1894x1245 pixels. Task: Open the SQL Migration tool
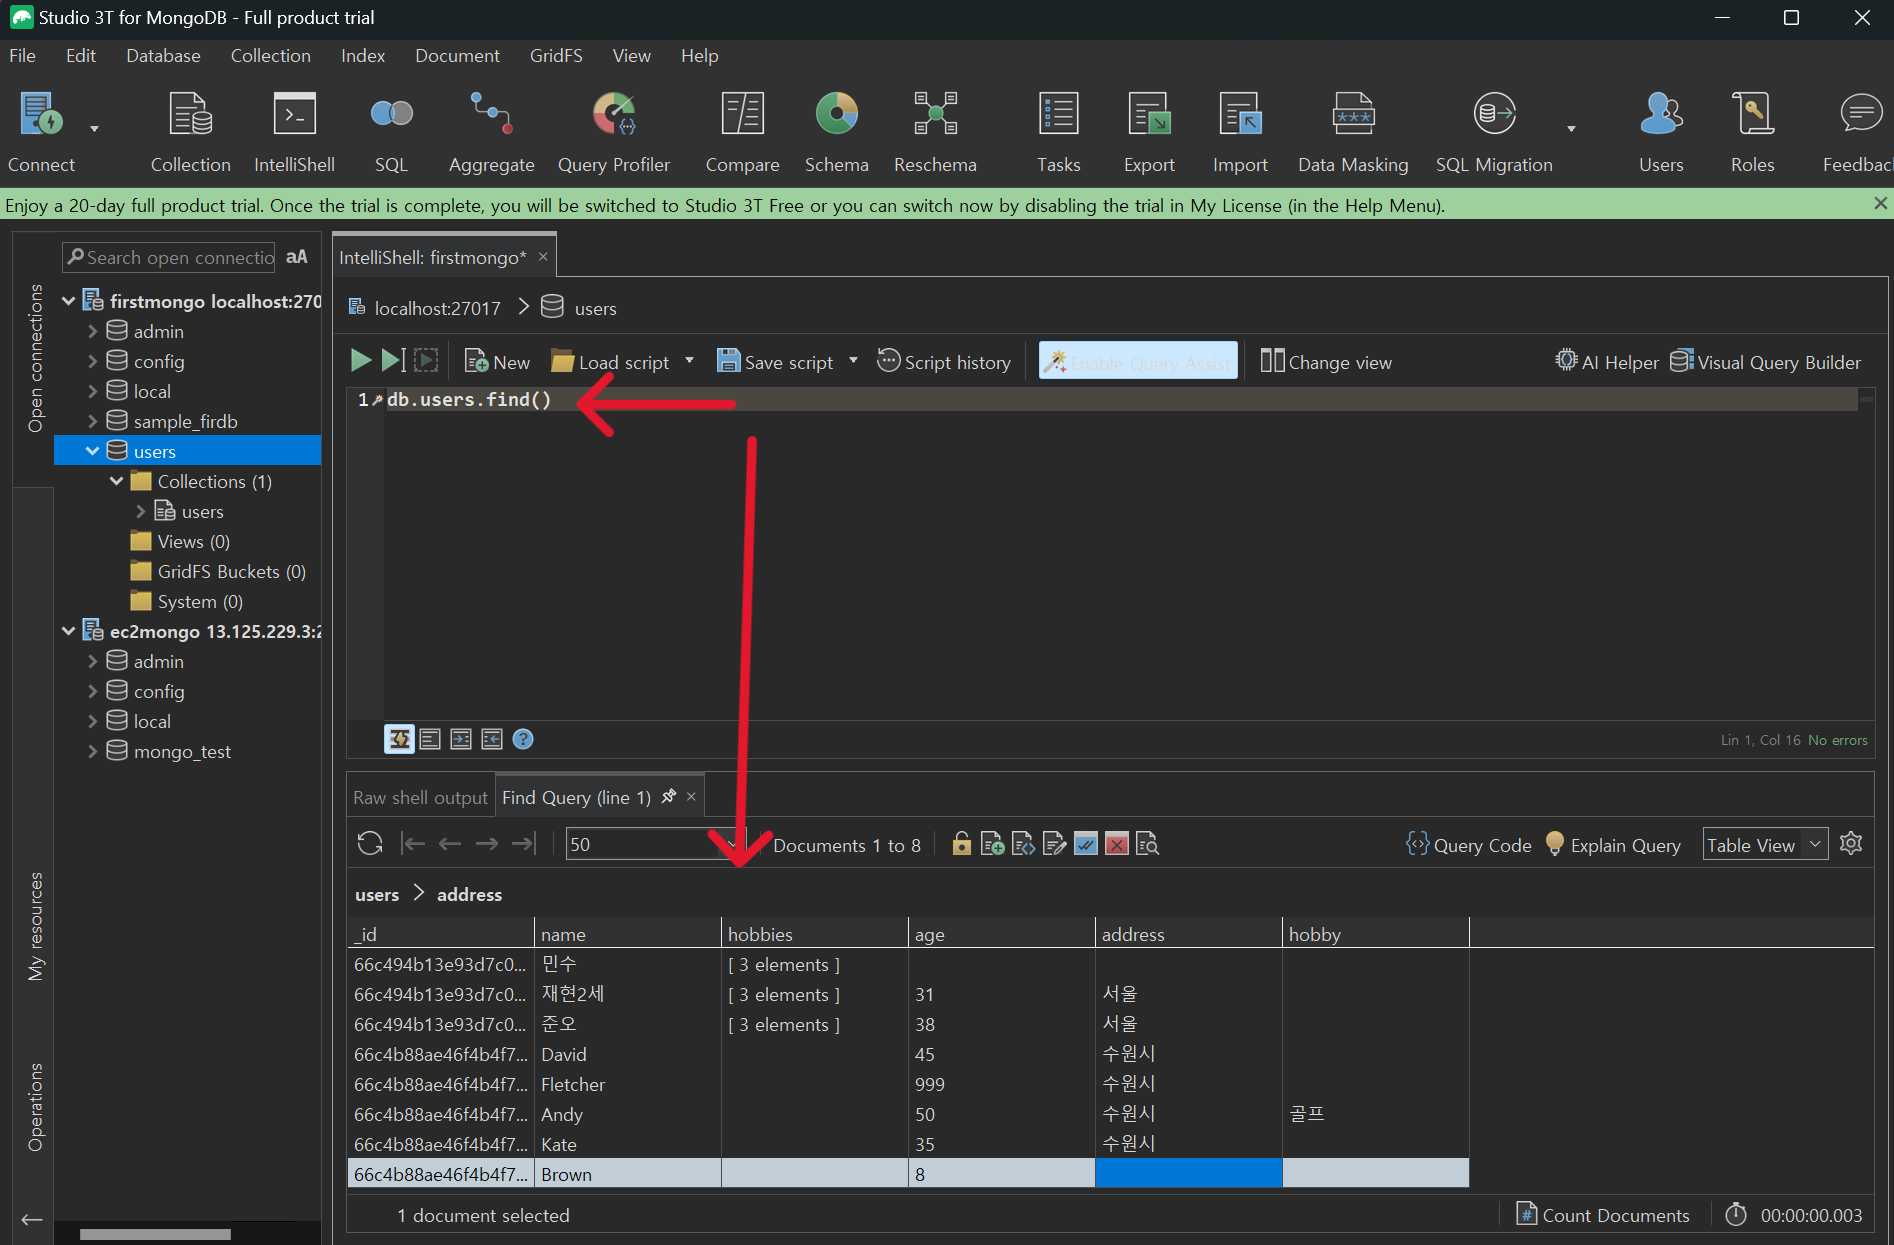1494,132
